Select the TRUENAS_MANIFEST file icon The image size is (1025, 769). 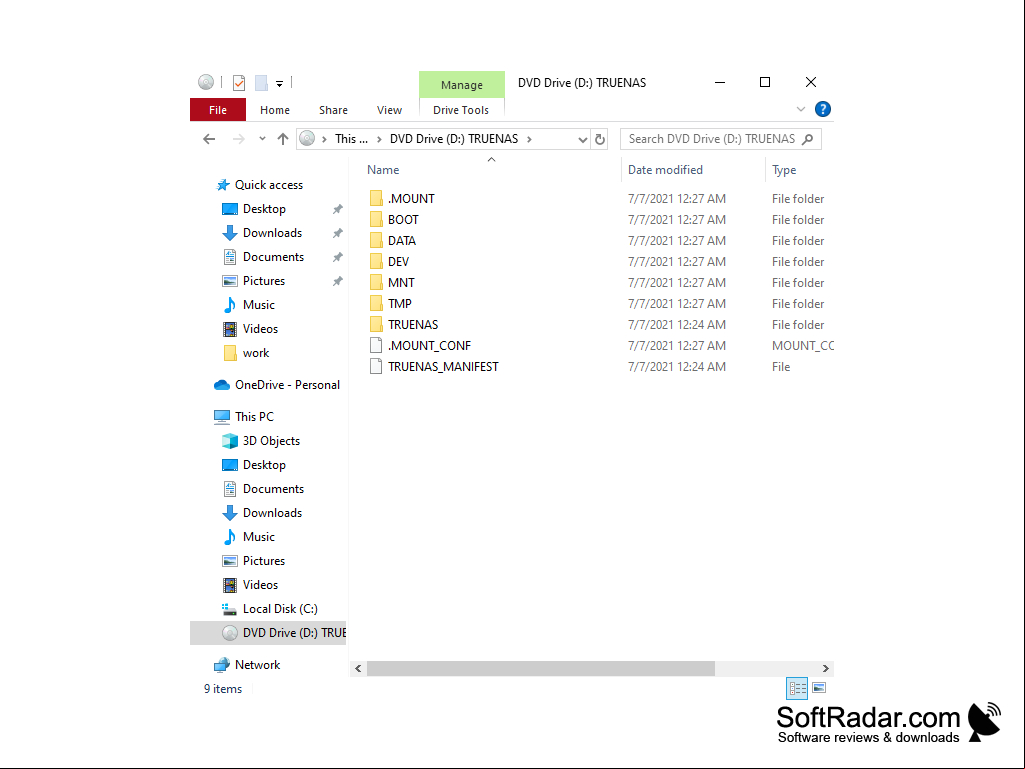point(376,366)
